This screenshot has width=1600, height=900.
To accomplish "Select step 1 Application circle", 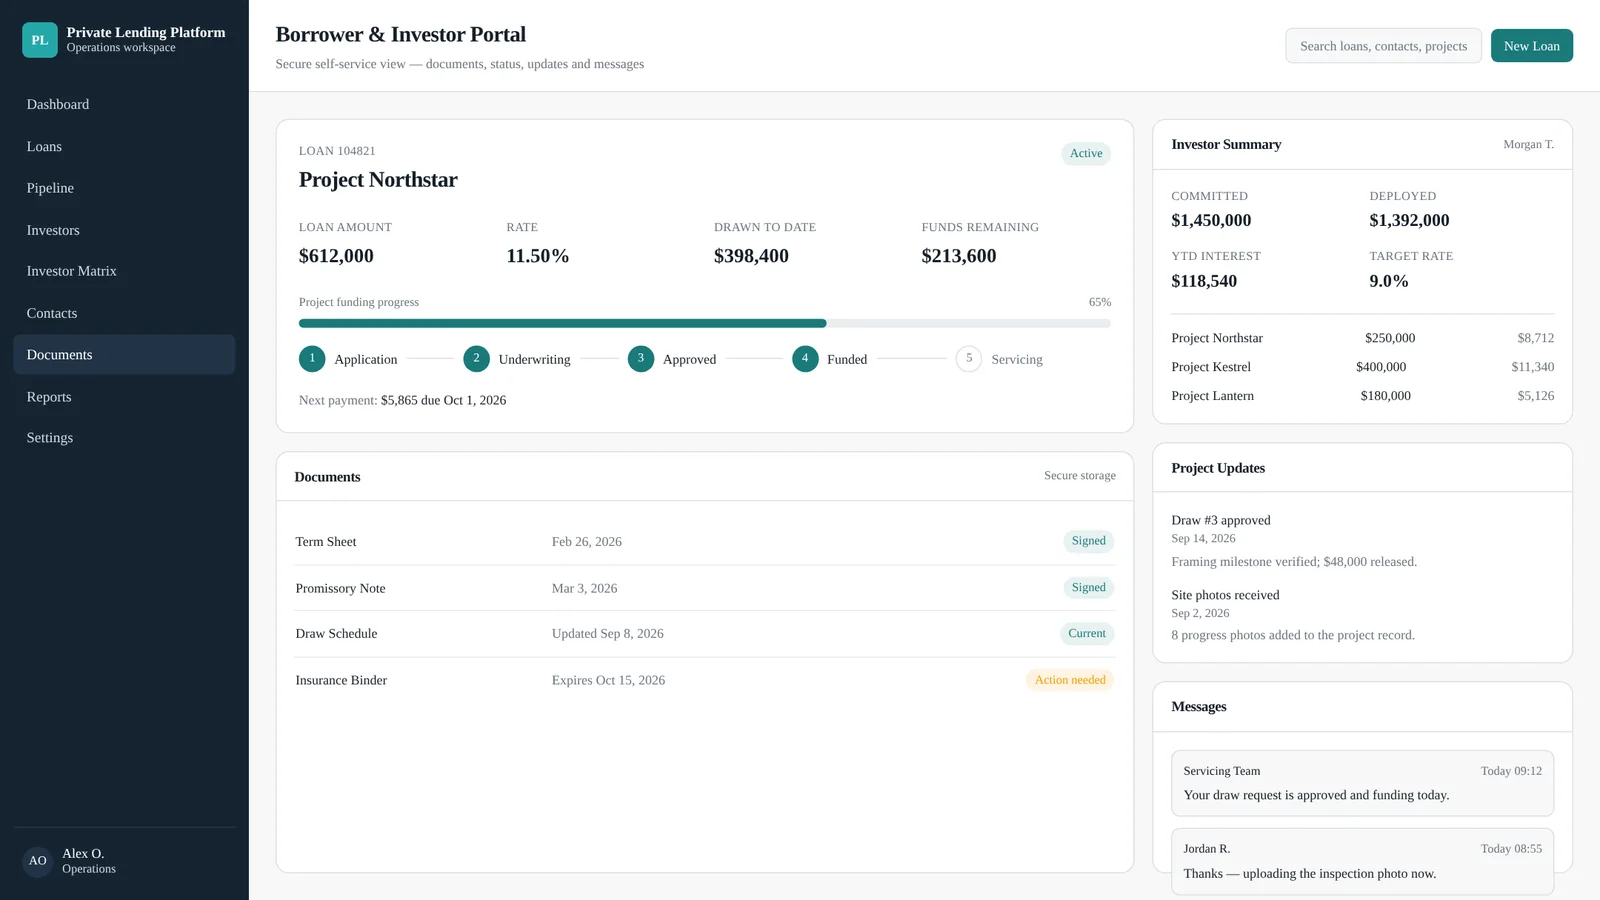I will coord(312,359).
